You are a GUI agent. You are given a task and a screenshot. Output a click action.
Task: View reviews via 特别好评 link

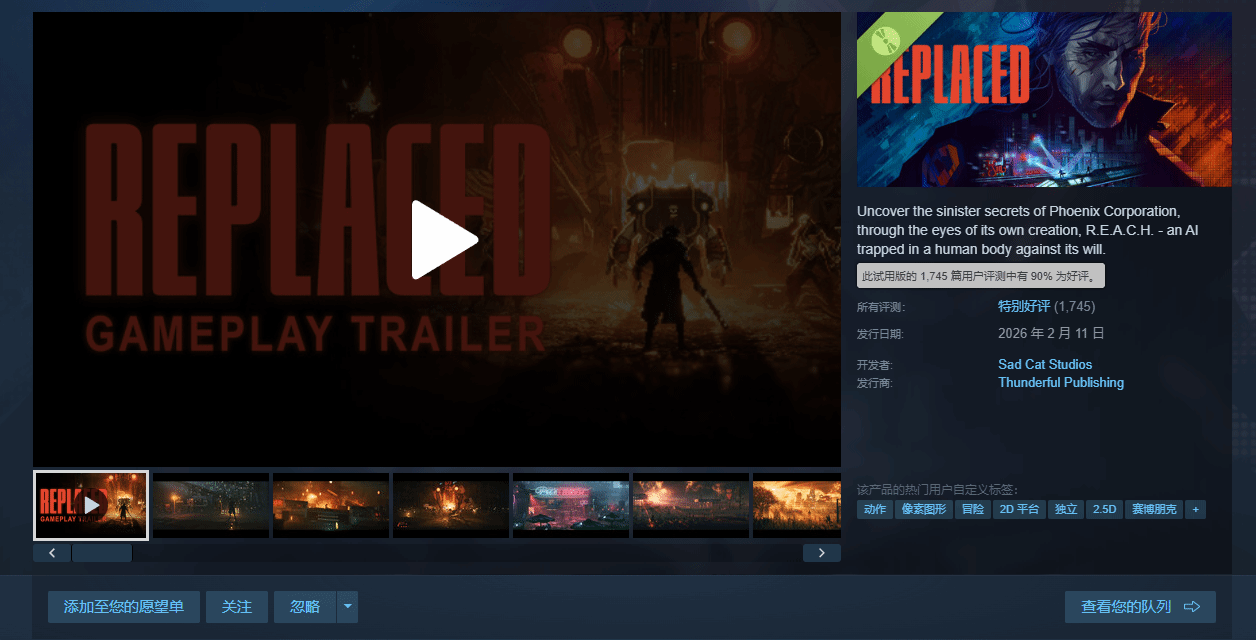1024,306
